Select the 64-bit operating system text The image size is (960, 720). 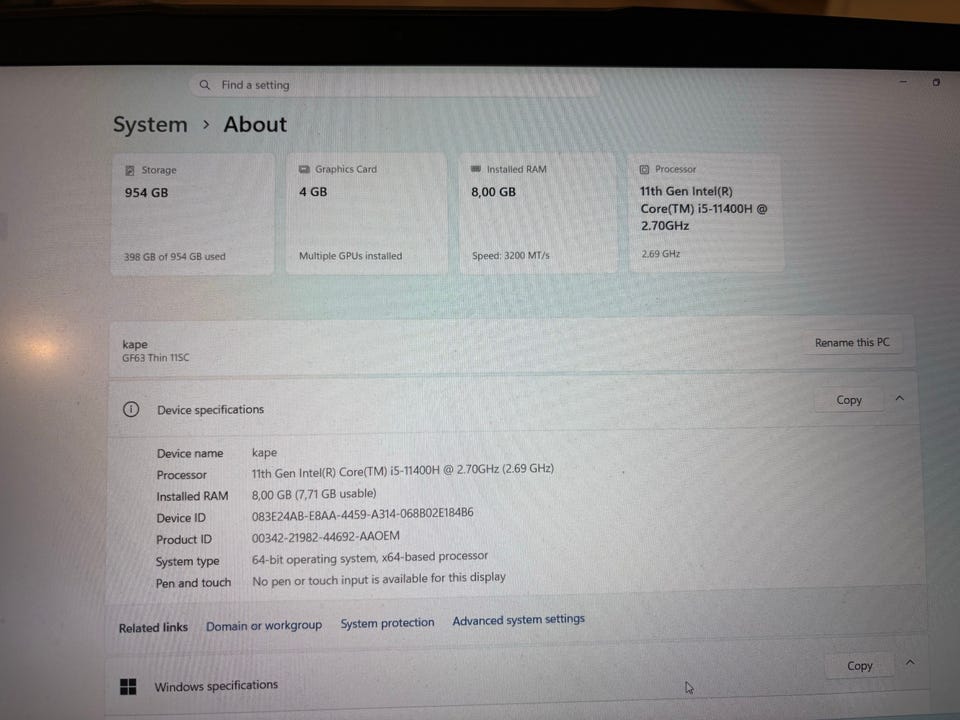pyautogui.click(x=370, y=558)
